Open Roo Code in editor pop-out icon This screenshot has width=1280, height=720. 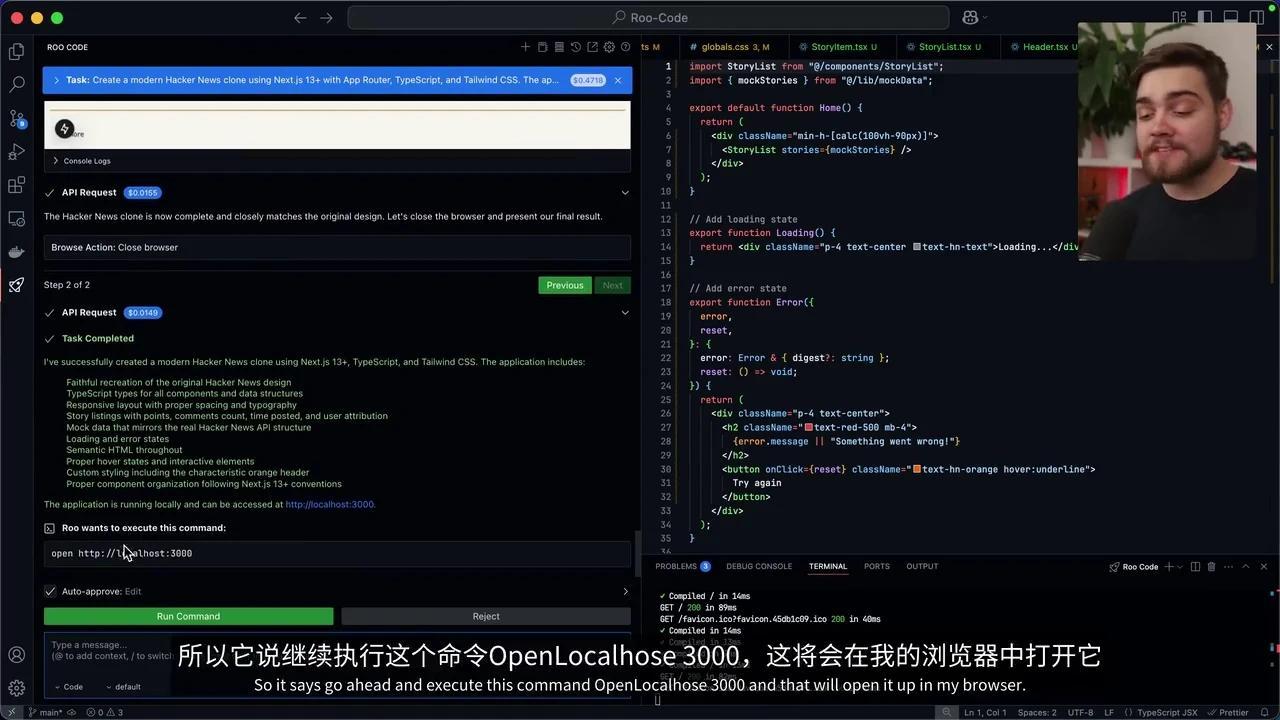pyautogui.click(x=592, y=47)
